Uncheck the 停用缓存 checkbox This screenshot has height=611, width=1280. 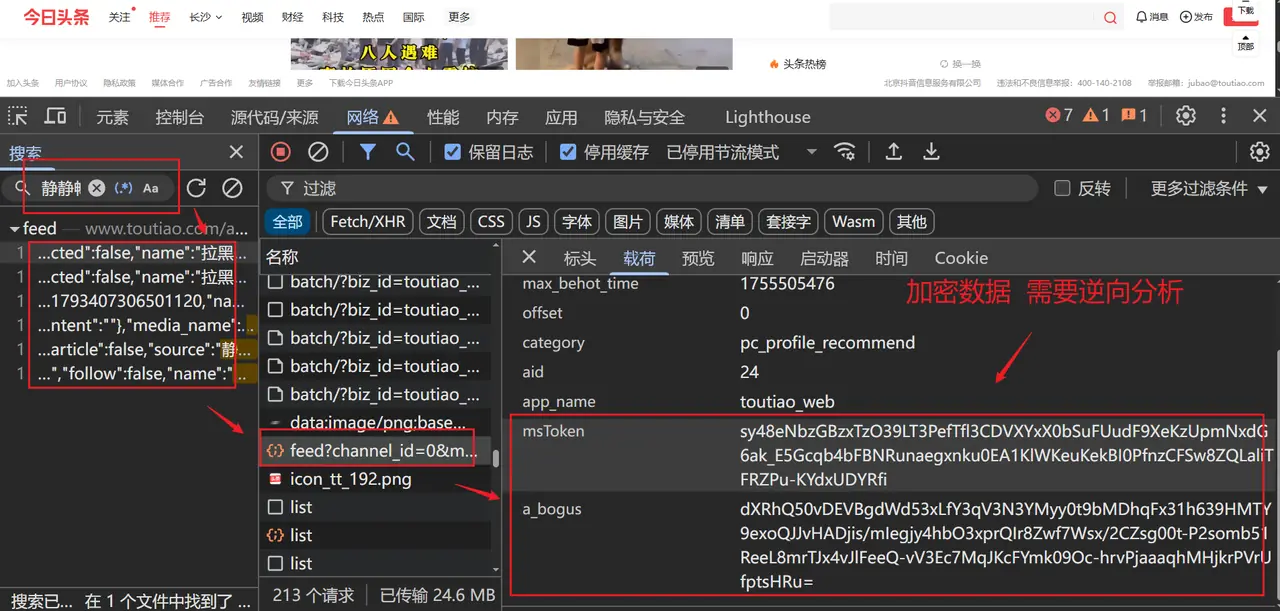(x=568, y=152)
